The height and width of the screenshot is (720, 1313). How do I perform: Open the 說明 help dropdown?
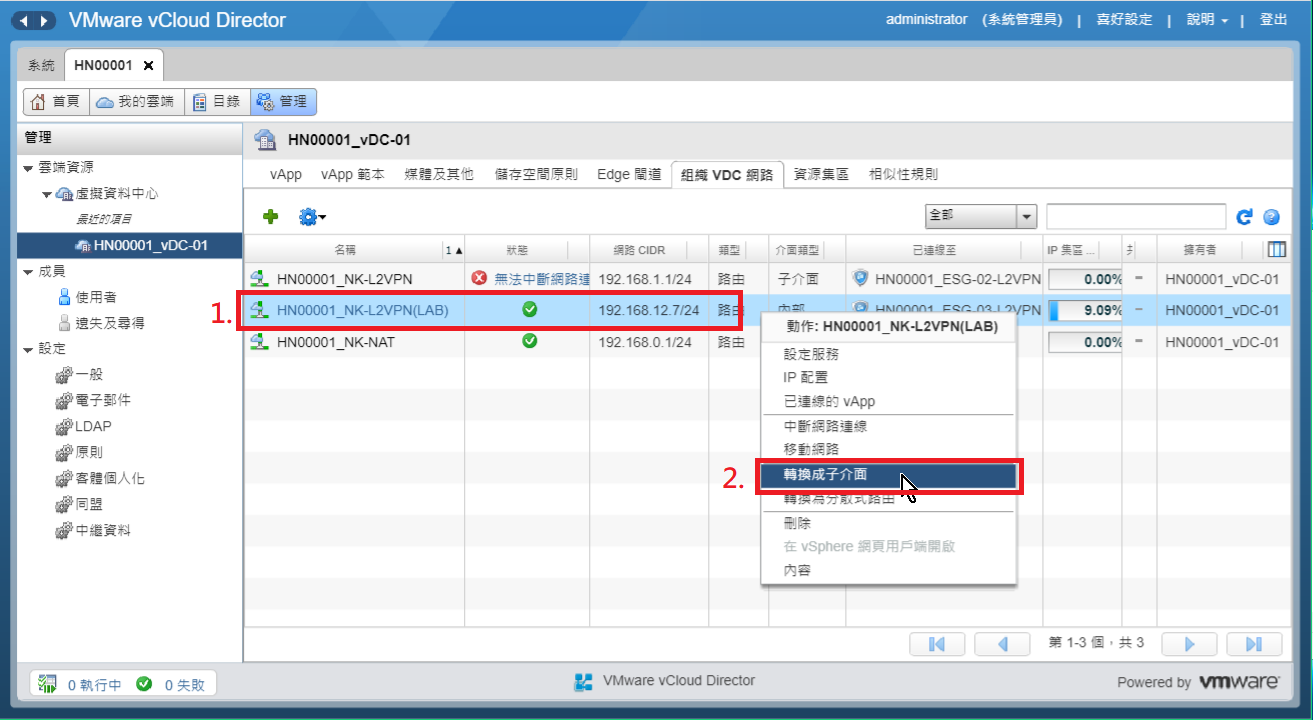point(1207,20)
